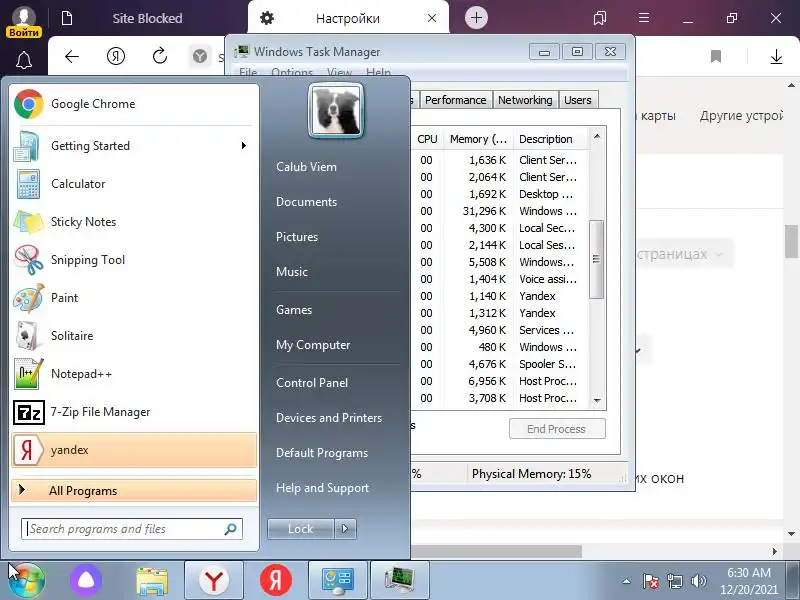
Task: Click the Action Center flag tray icon
Action: point(651,581)
